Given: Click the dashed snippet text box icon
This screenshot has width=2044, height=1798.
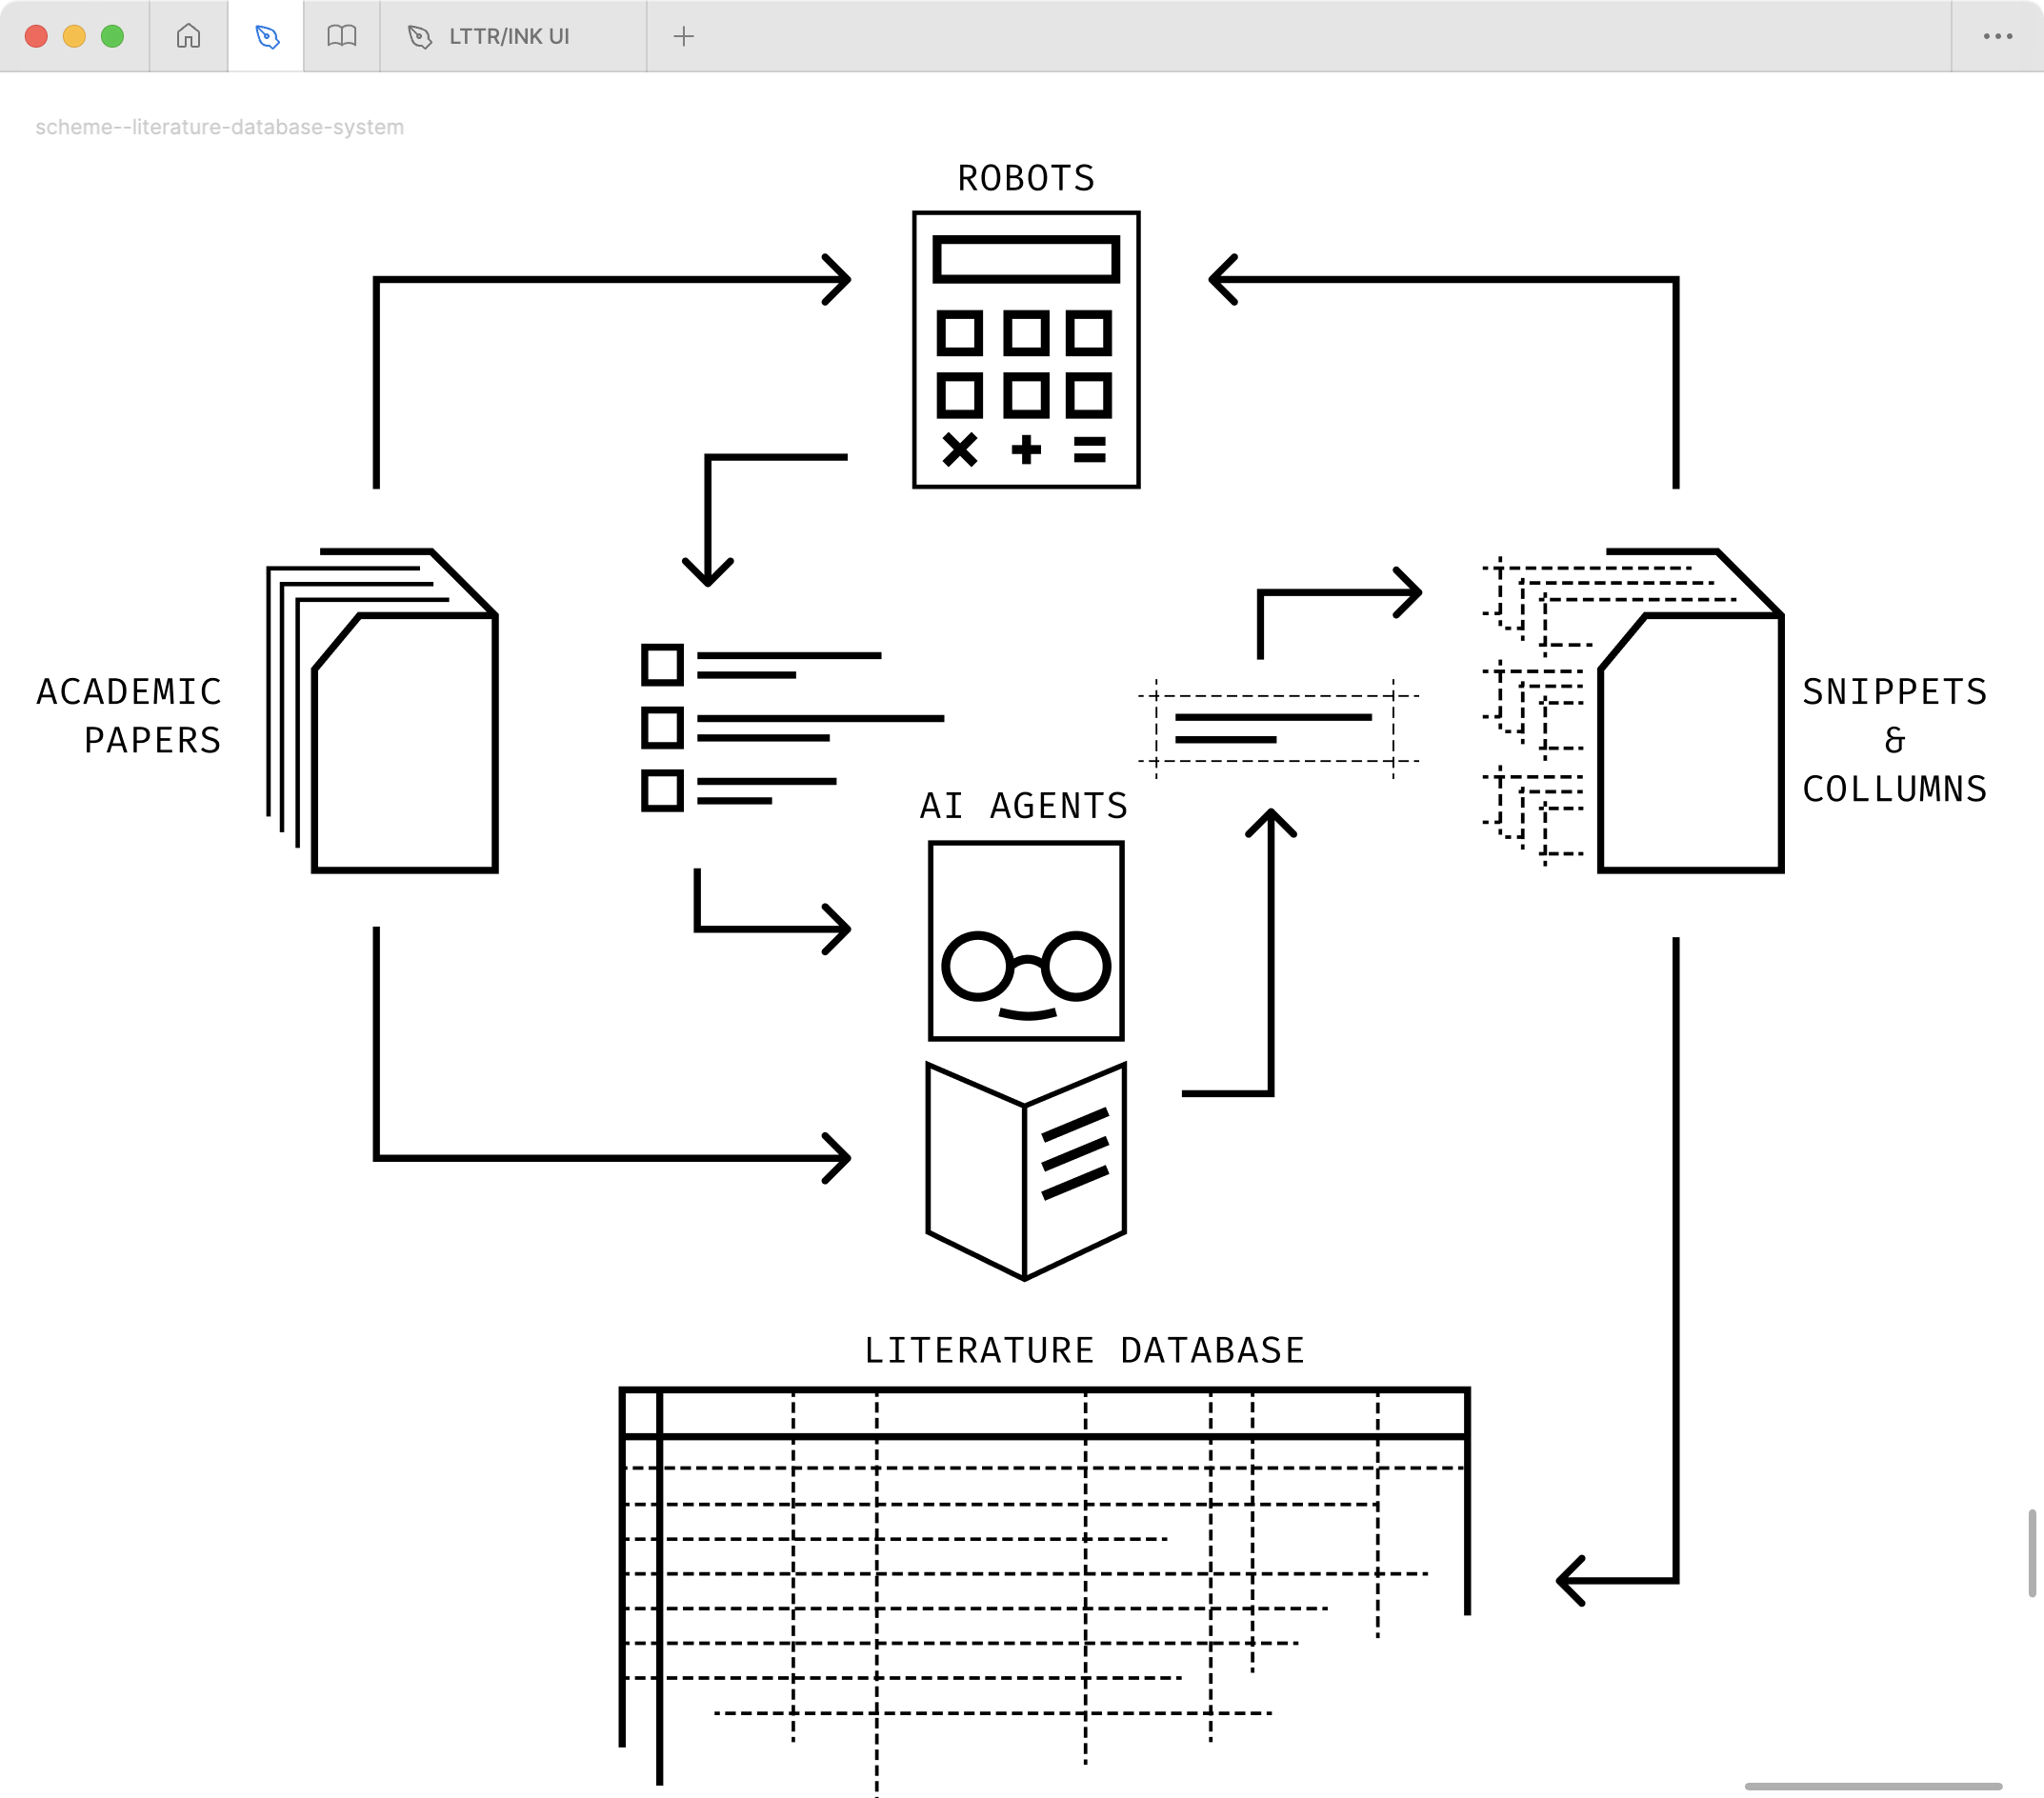Looking at the screenshot, I should click(x=1278, y=728).
